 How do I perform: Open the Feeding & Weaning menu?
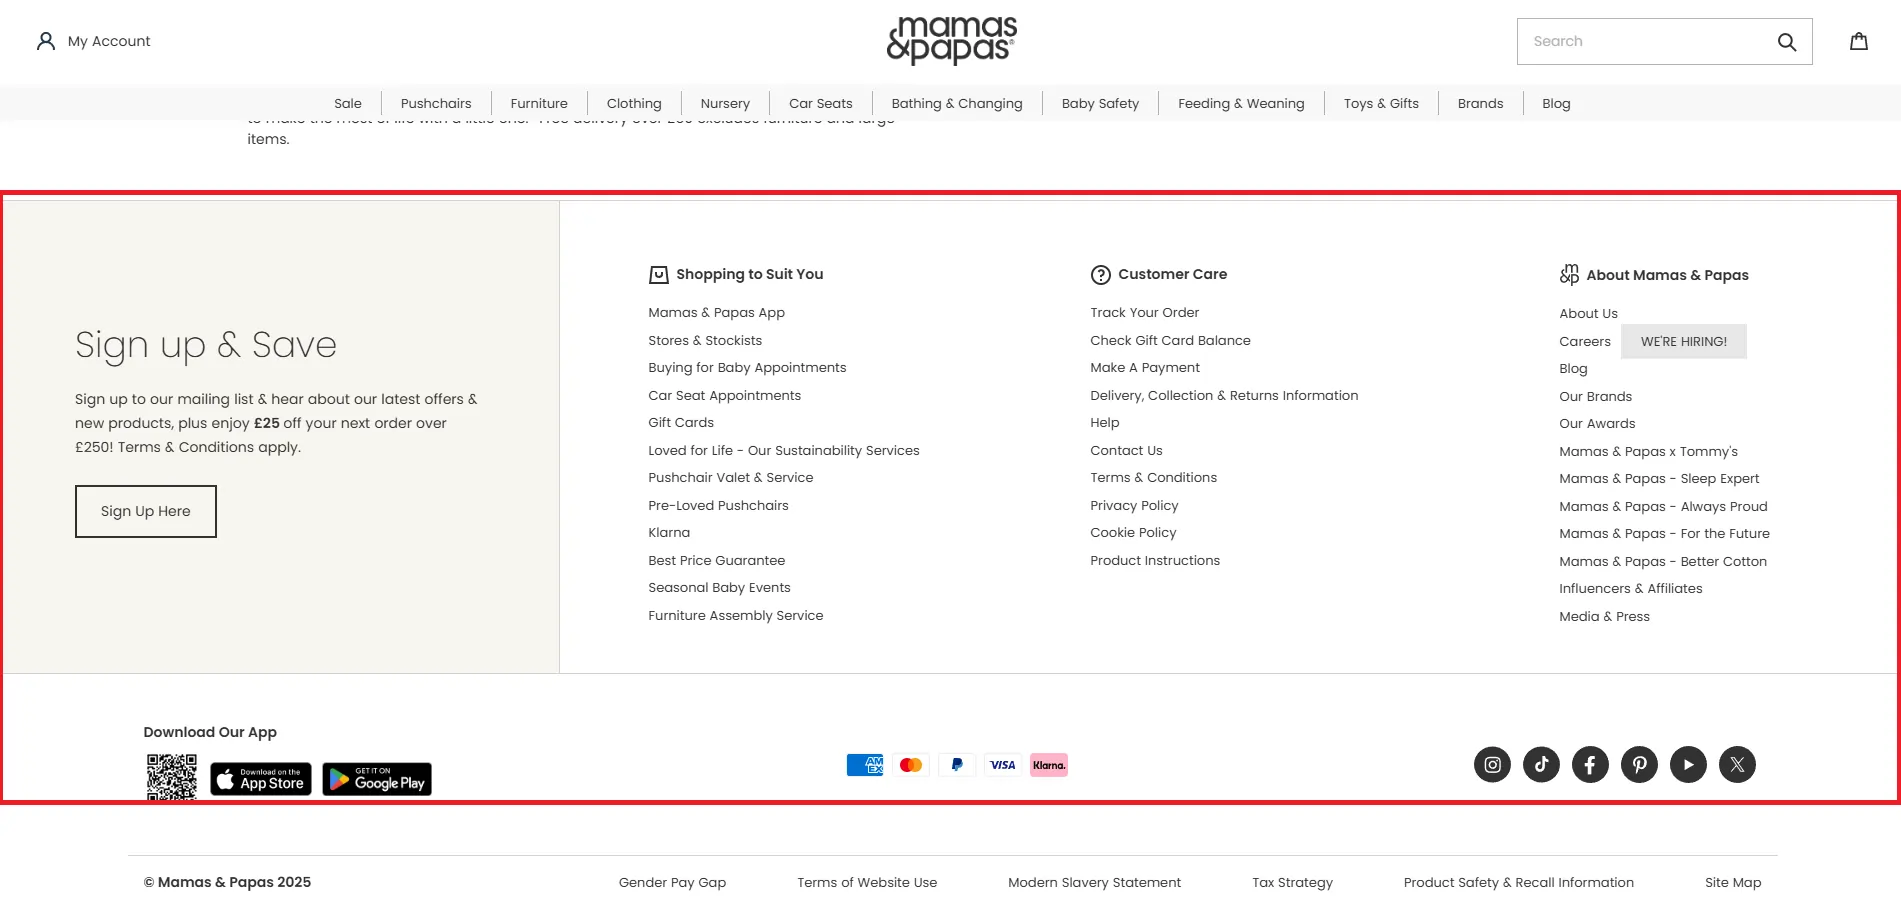click(1241, 104)
